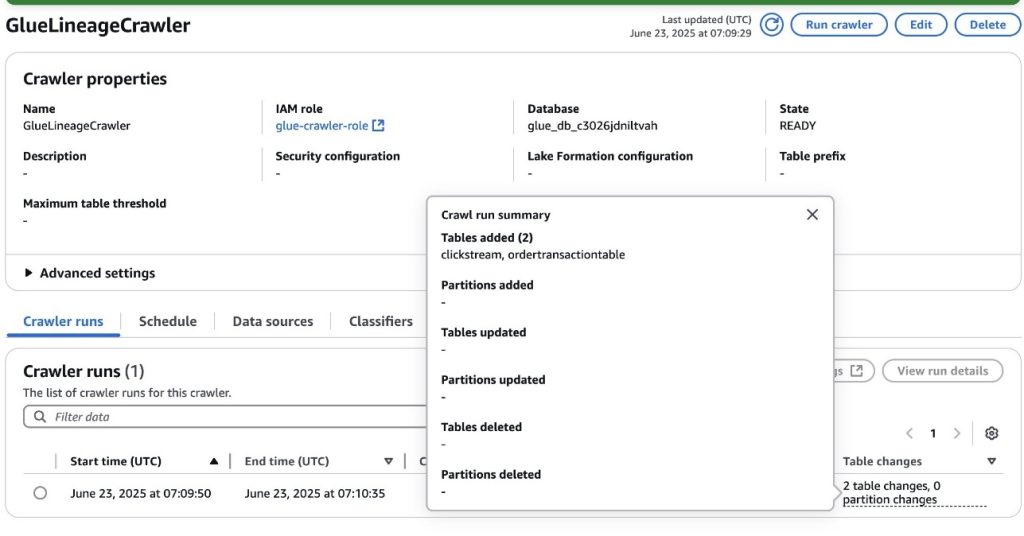Click Tables added (2) heading
The image size is (1024, 536).
coord(487,238)
